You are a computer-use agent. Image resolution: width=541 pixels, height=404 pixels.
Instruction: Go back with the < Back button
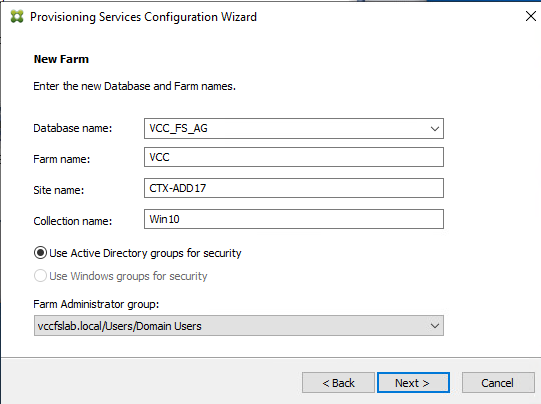[338, 383]
